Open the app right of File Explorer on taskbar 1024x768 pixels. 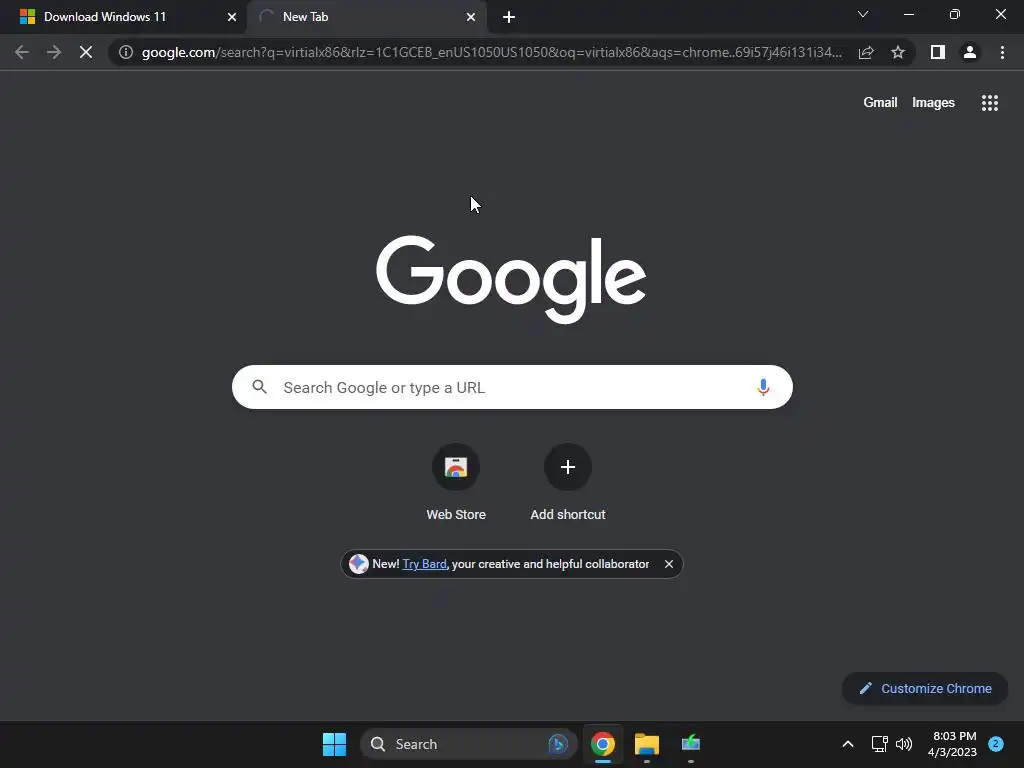pyautogui.click(x=690, y=744)
